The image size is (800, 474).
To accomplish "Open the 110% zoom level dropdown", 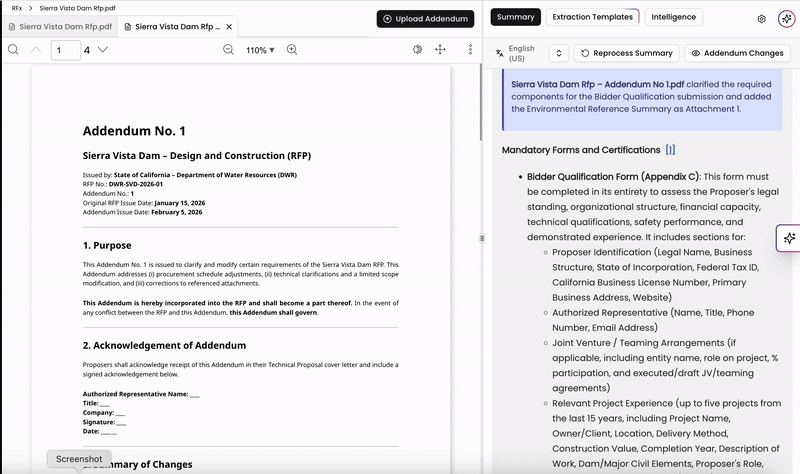I will point(260,50).
